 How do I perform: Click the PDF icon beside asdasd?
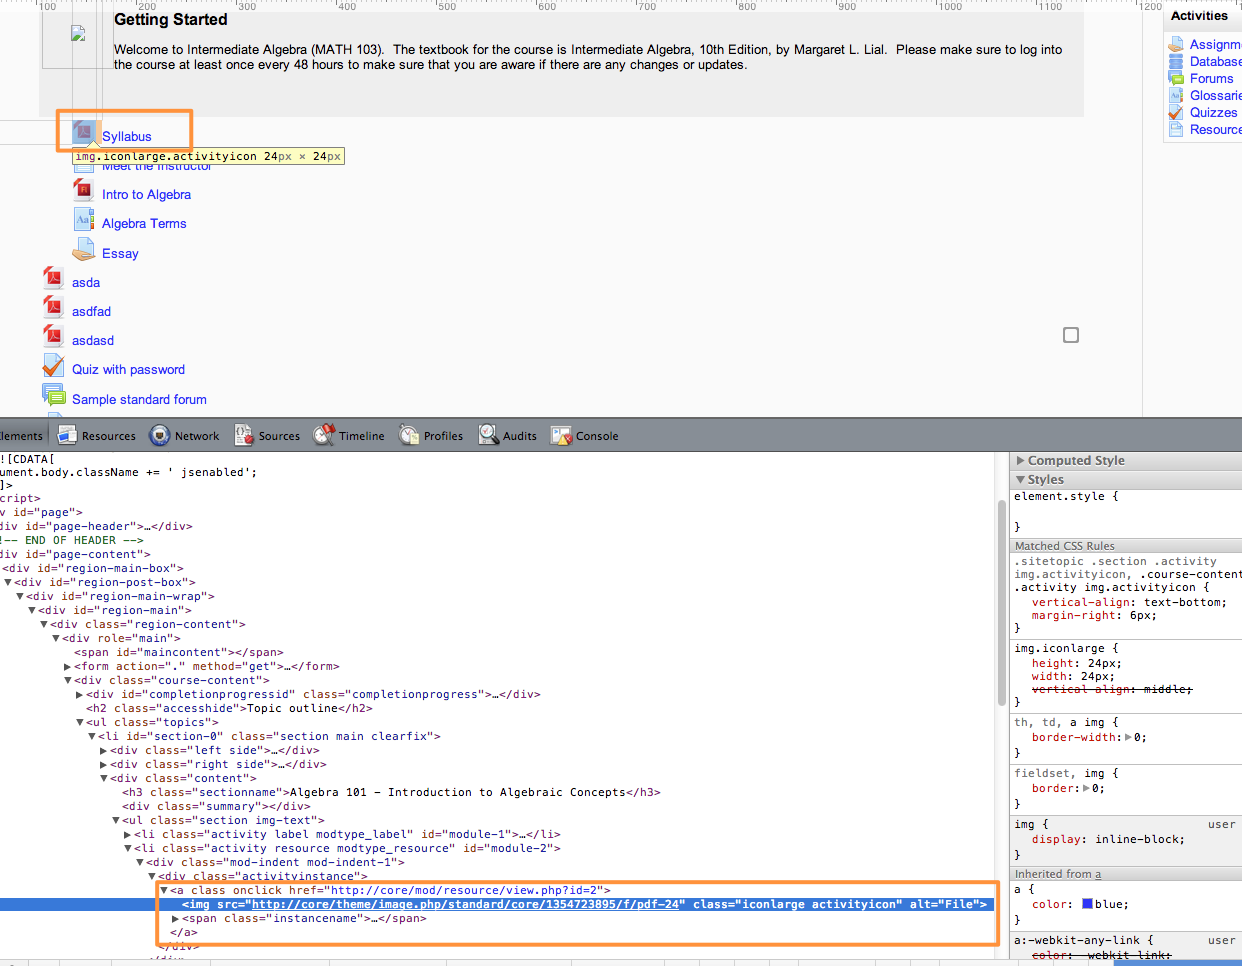pyautogui.click(x=54, y=338)
